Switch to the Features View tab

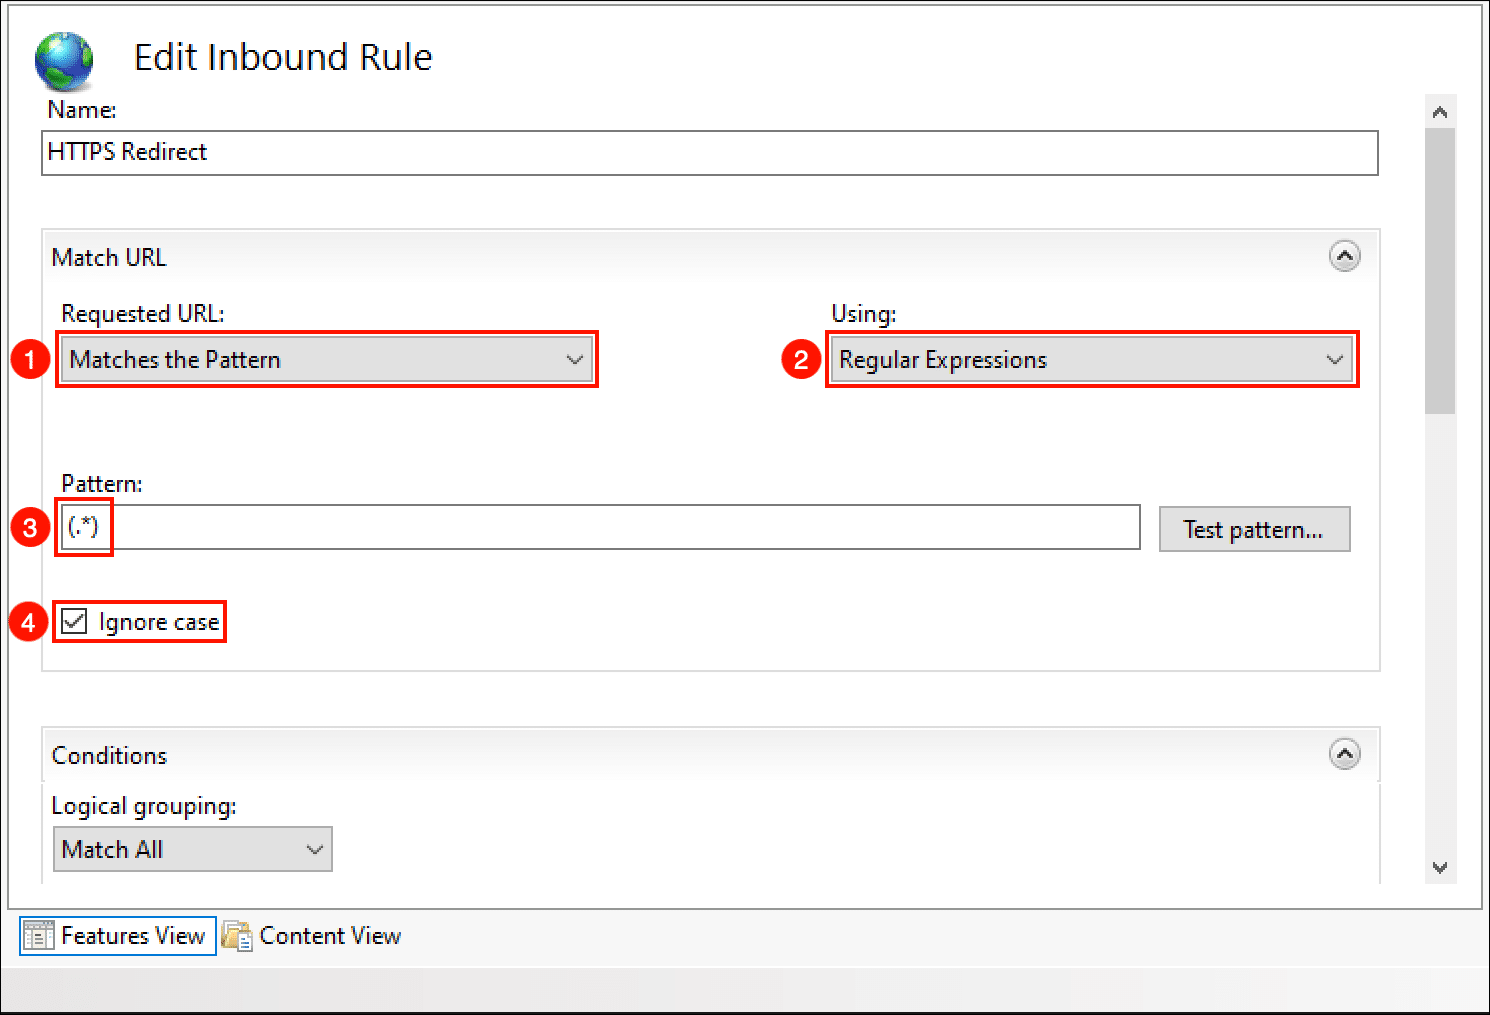(132, 936)
